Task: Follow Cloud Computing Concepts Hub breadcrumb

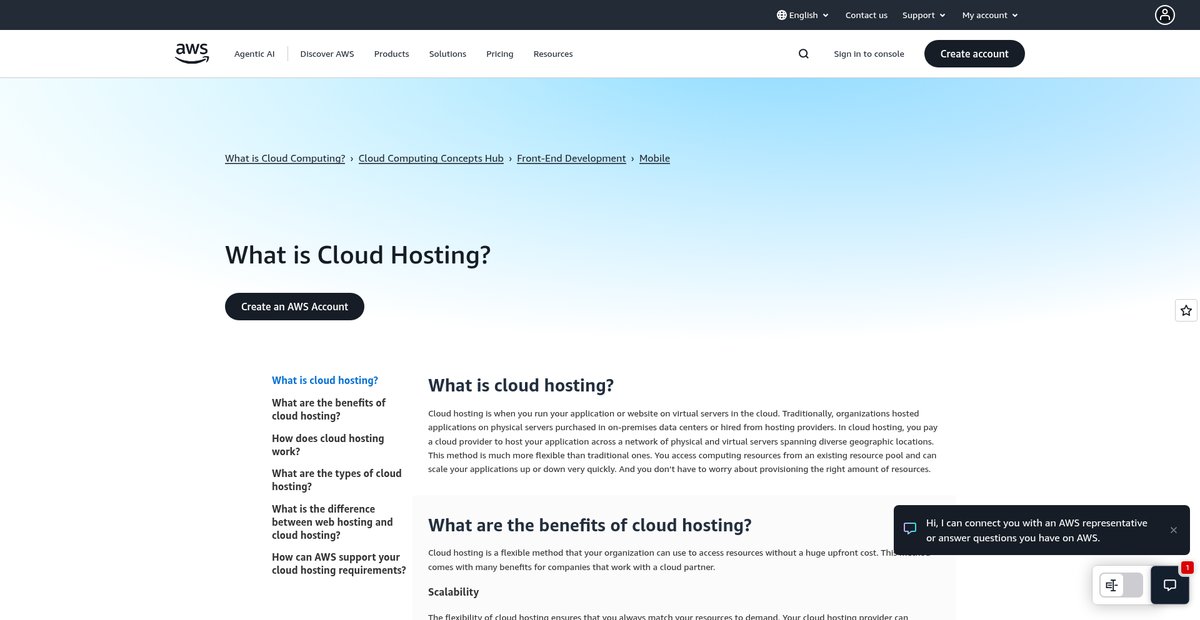Action: (431, 158)
